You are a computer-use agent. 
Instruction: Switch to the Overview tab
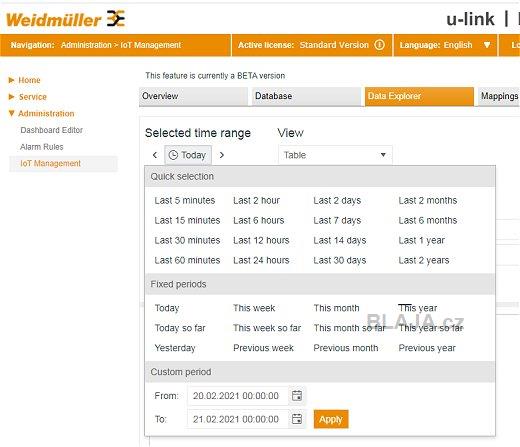pyautogui.click(x=193, y=96)
